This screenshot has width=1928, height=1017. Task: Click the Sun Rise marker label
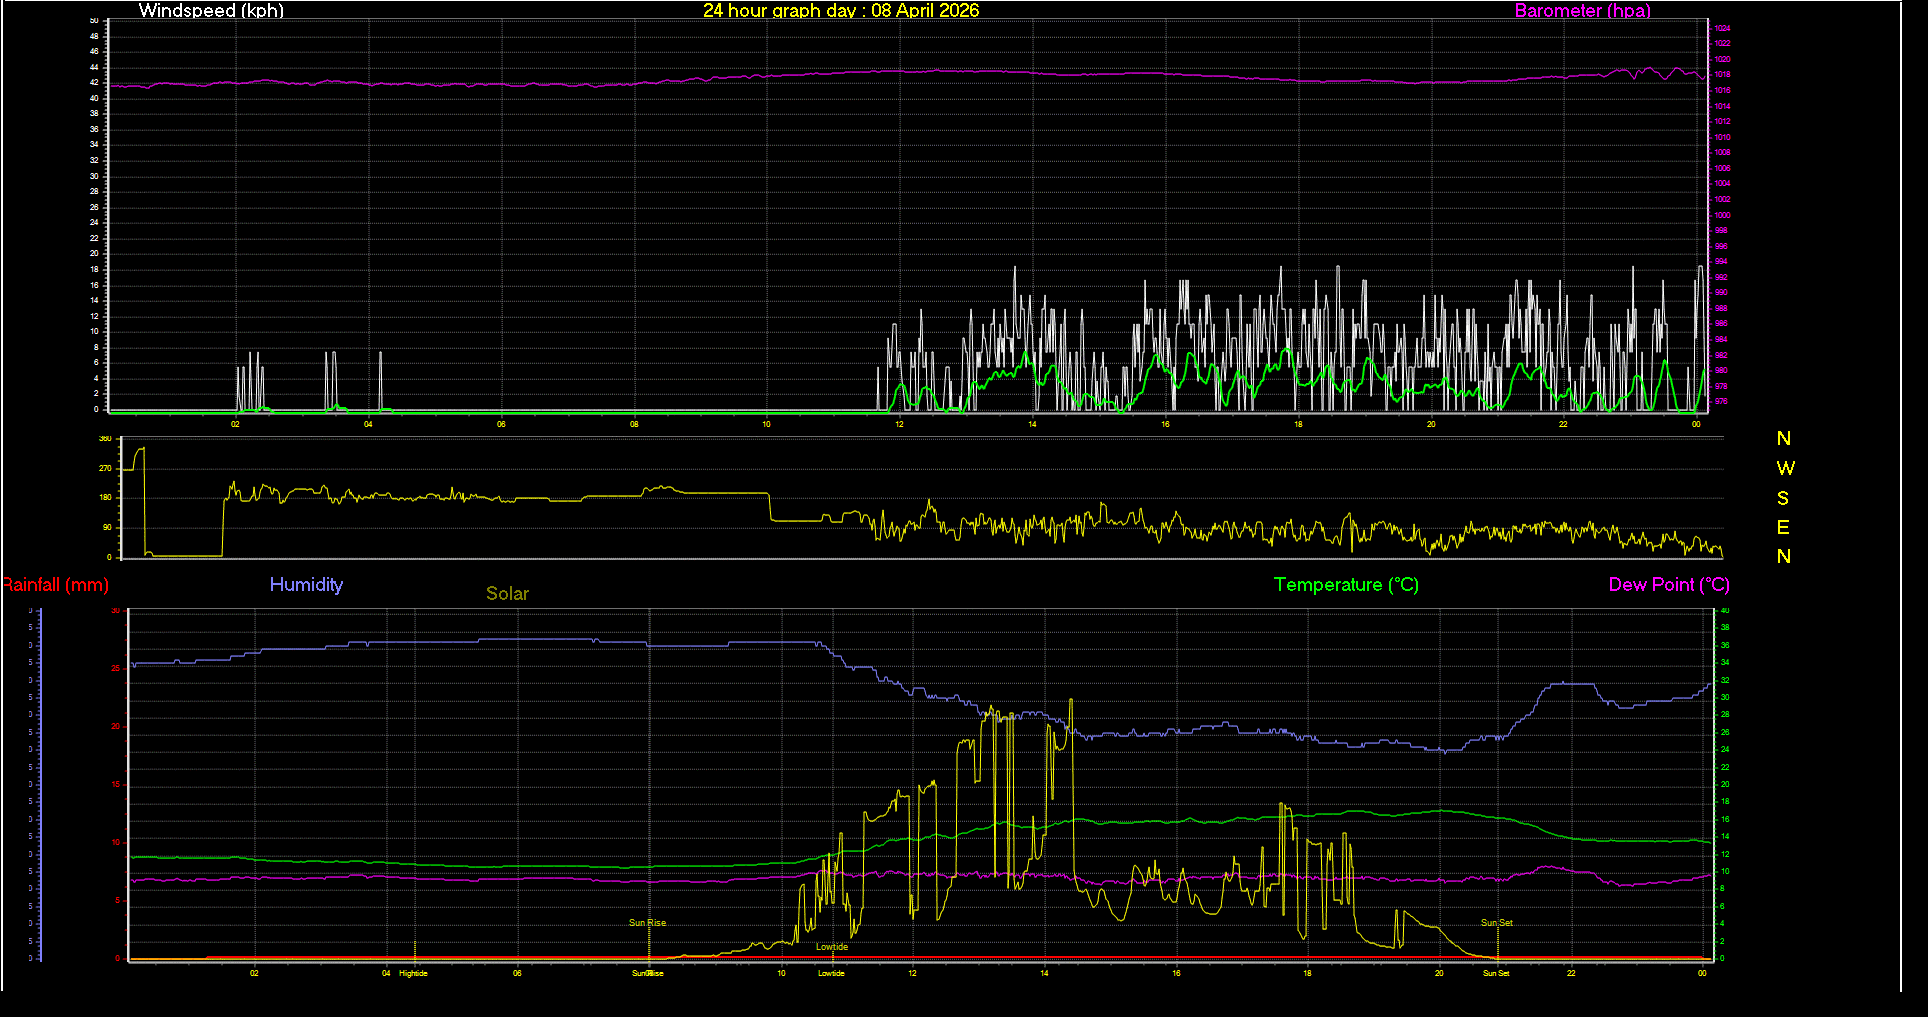tap(646, 922)
